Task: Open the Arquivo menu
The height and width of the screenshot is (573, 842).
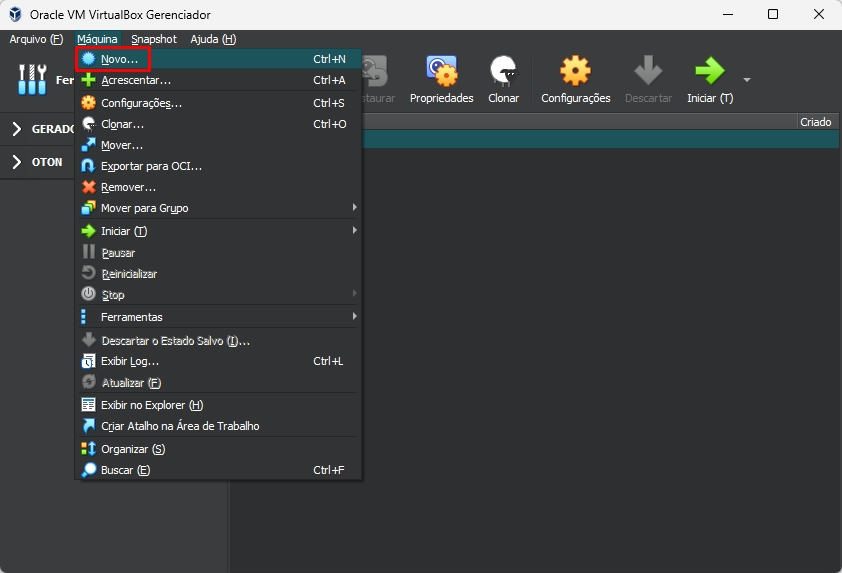Action: (x=36, y=39)
